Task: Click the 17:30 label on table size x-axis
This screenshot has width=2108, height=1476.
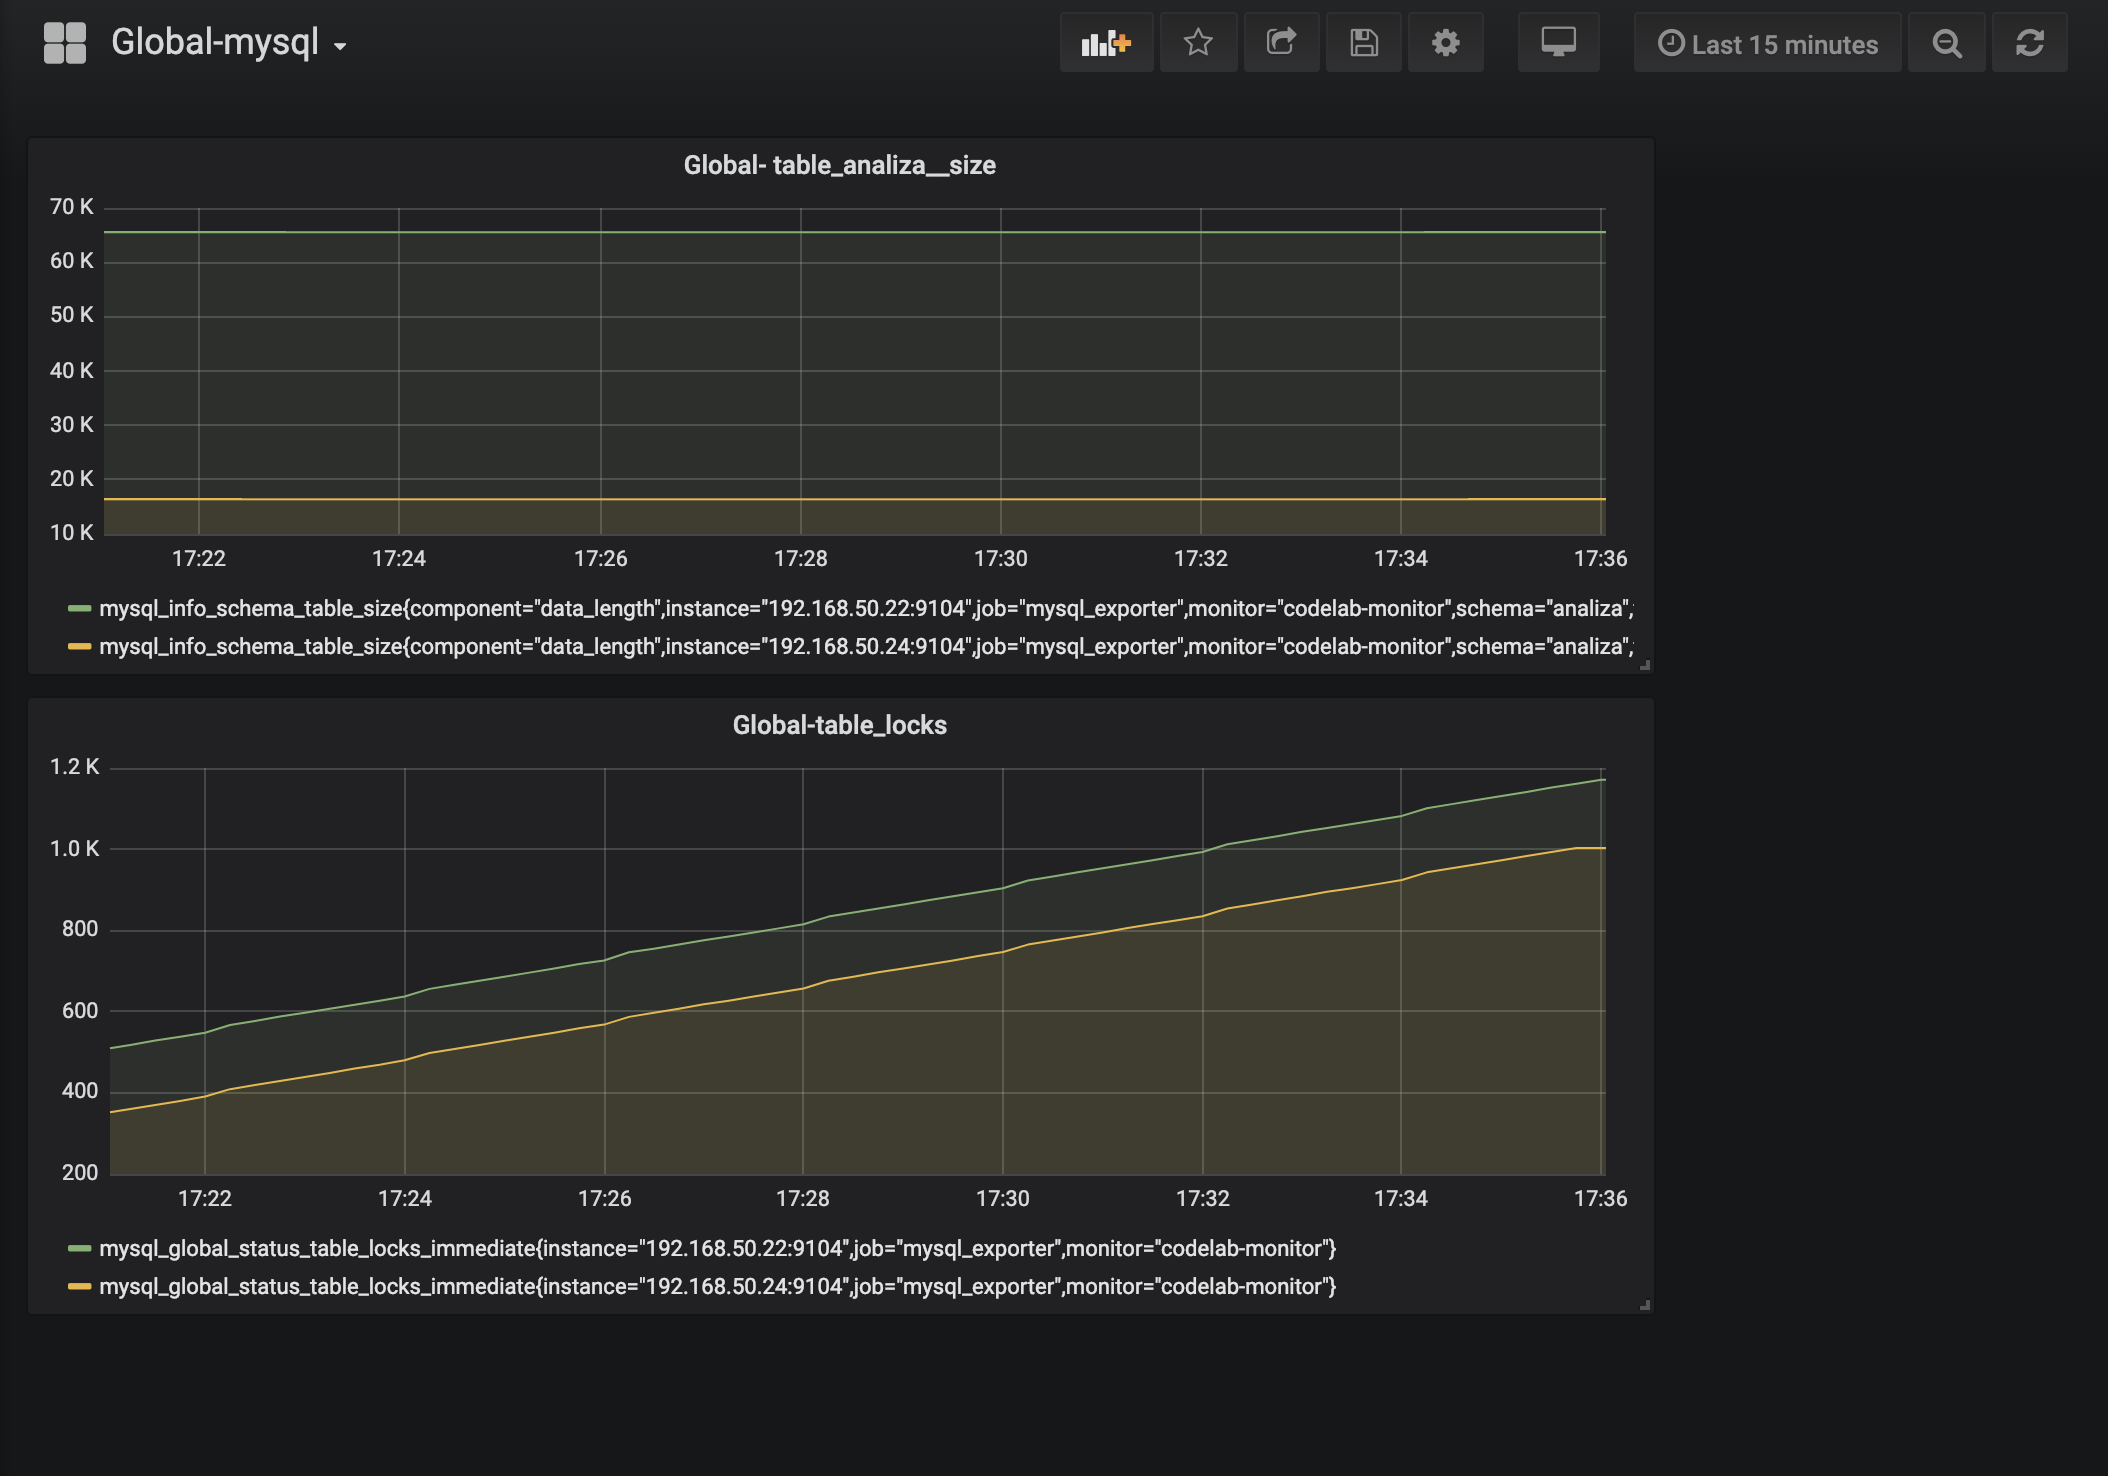Action: [1001, 558]
